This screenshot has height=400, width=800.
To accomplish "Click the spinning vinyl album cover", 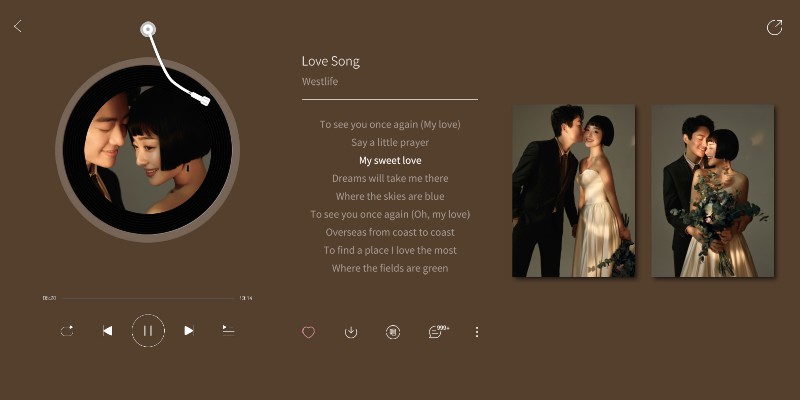I will (x=147, y=150).
